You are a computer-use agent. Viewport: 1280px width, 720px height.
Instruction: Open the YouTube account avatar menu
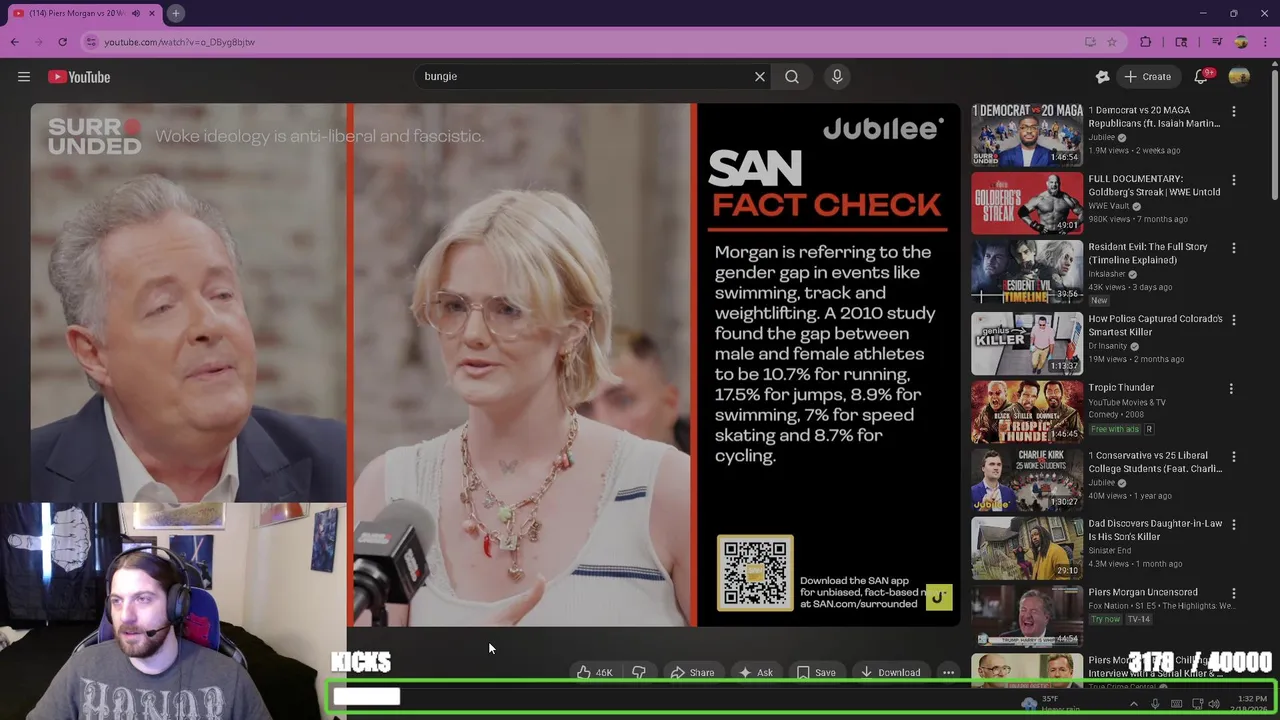click(1240, 77)
